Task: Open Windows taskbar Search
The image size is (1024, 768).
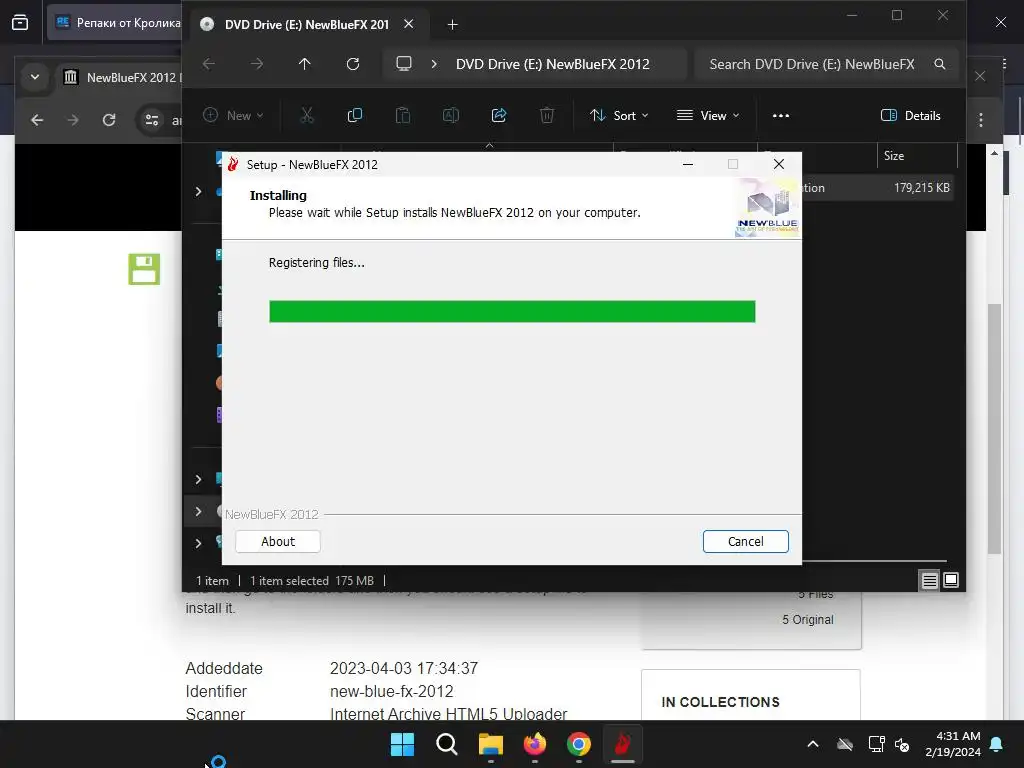Action: pos(447,744)
